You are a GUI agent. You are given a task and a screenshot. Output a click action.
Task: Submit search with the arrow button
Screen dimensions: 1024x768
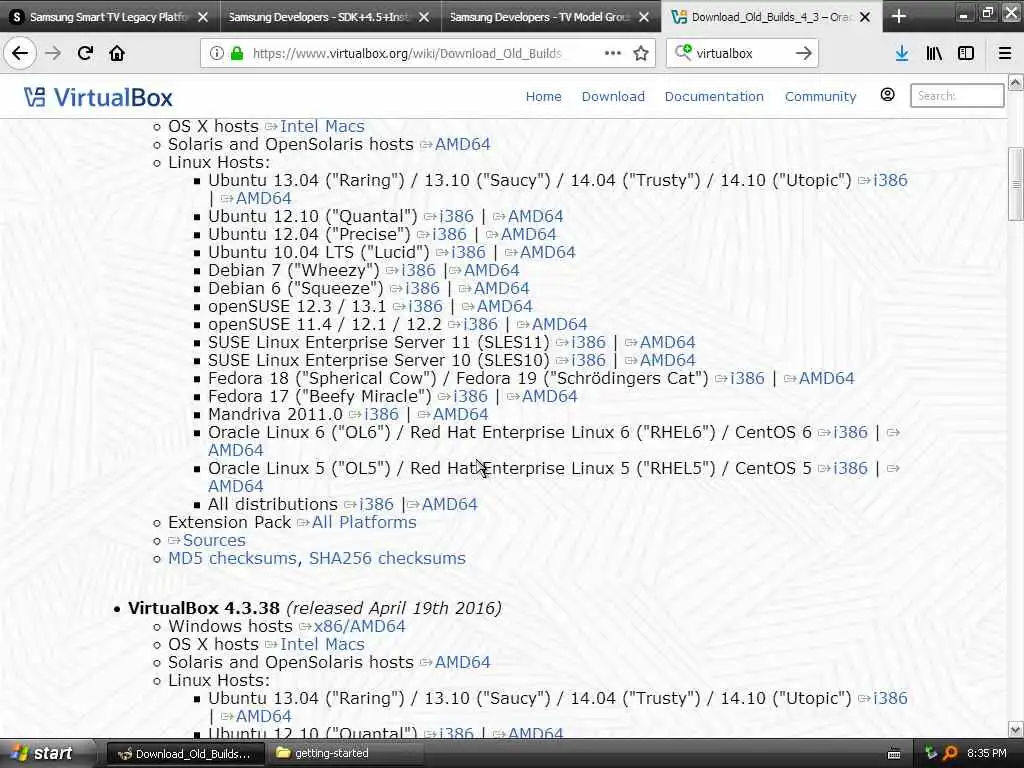click(803, 54)
